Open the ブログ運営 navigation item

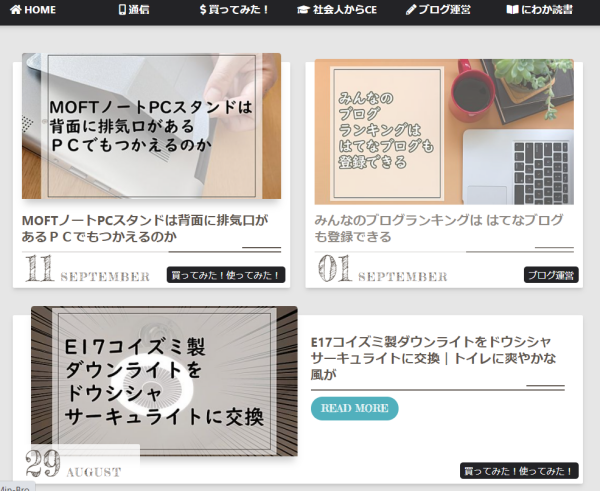coord(438,10)
